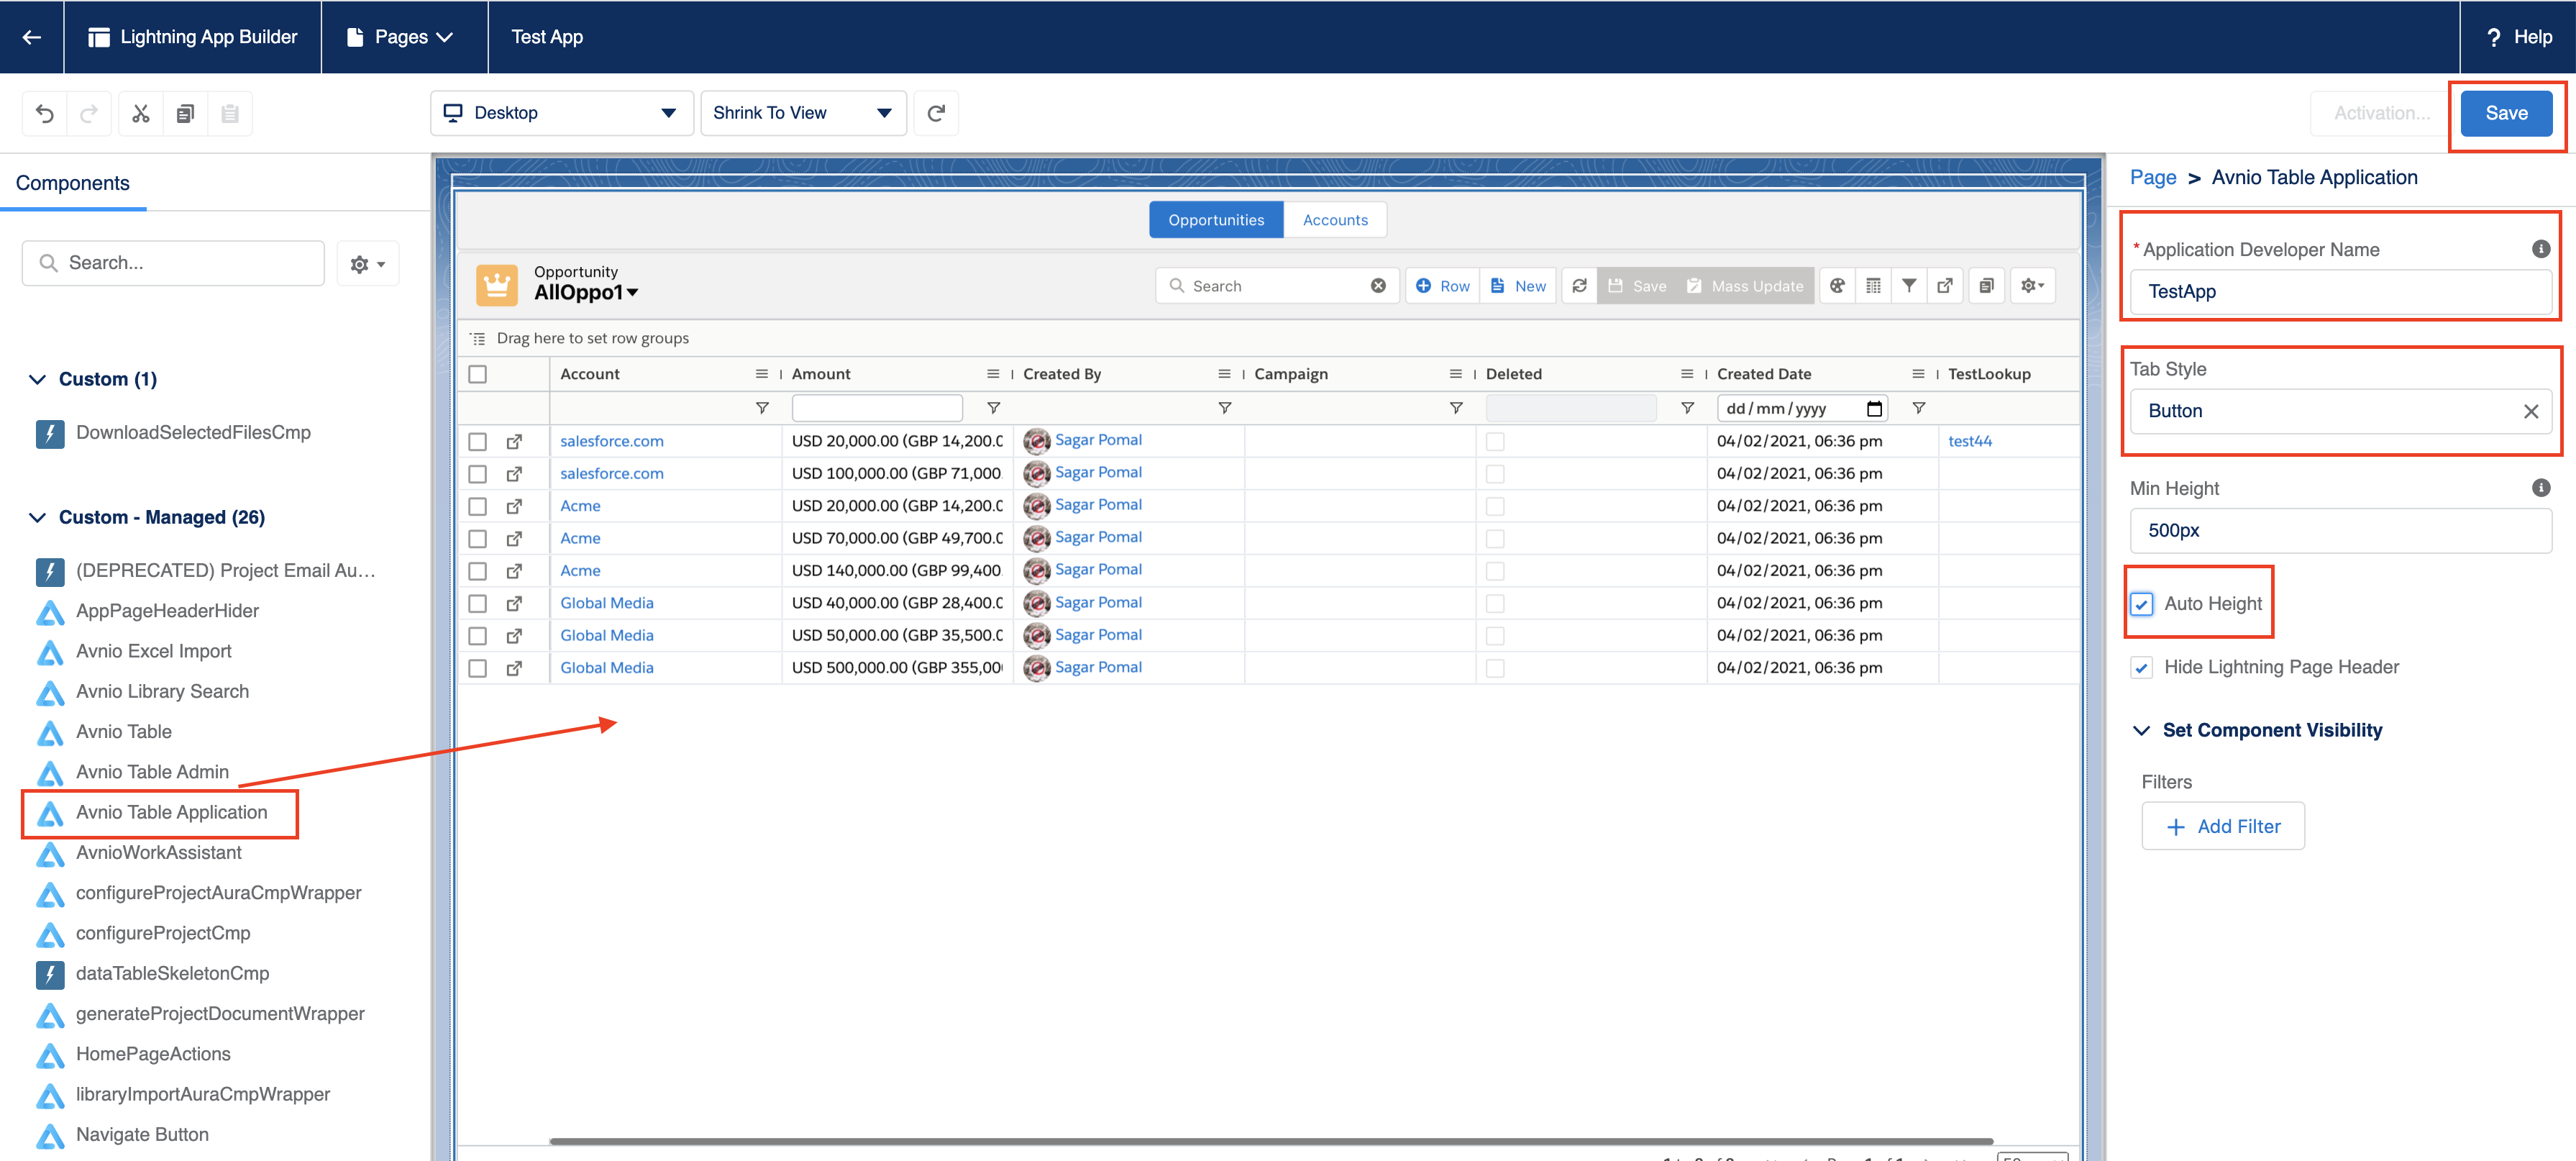
Task: Click the table refresh icon beside New
Action: coord(1579,286)
